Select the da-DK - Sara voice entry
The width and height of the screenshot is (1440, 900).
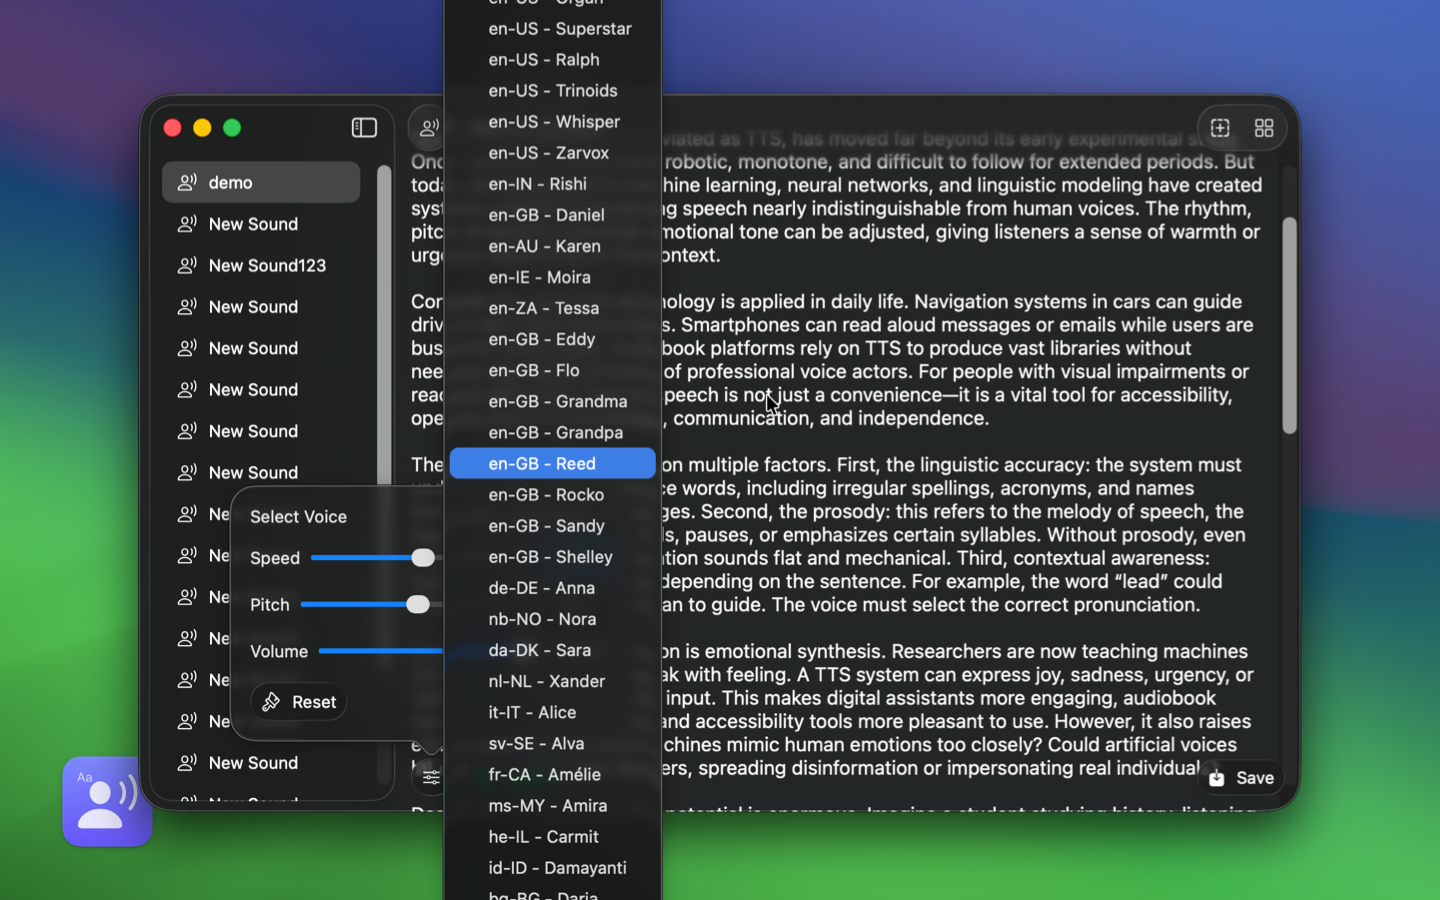click(540, 650)
